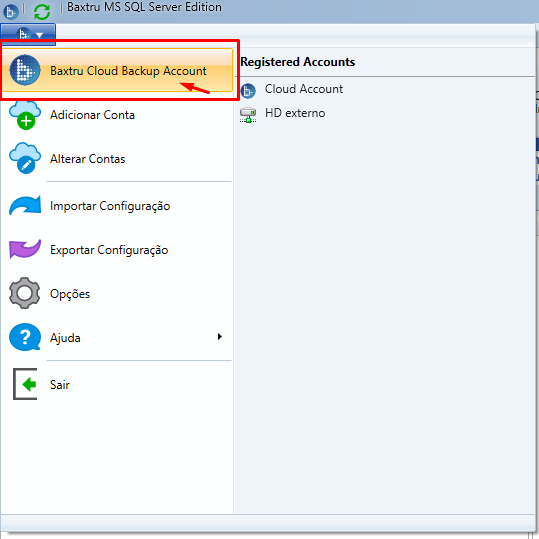This screenshot has height=539, width=539.
Task: Open the Ajuda menu entry
Action: (x=117, y=338)
